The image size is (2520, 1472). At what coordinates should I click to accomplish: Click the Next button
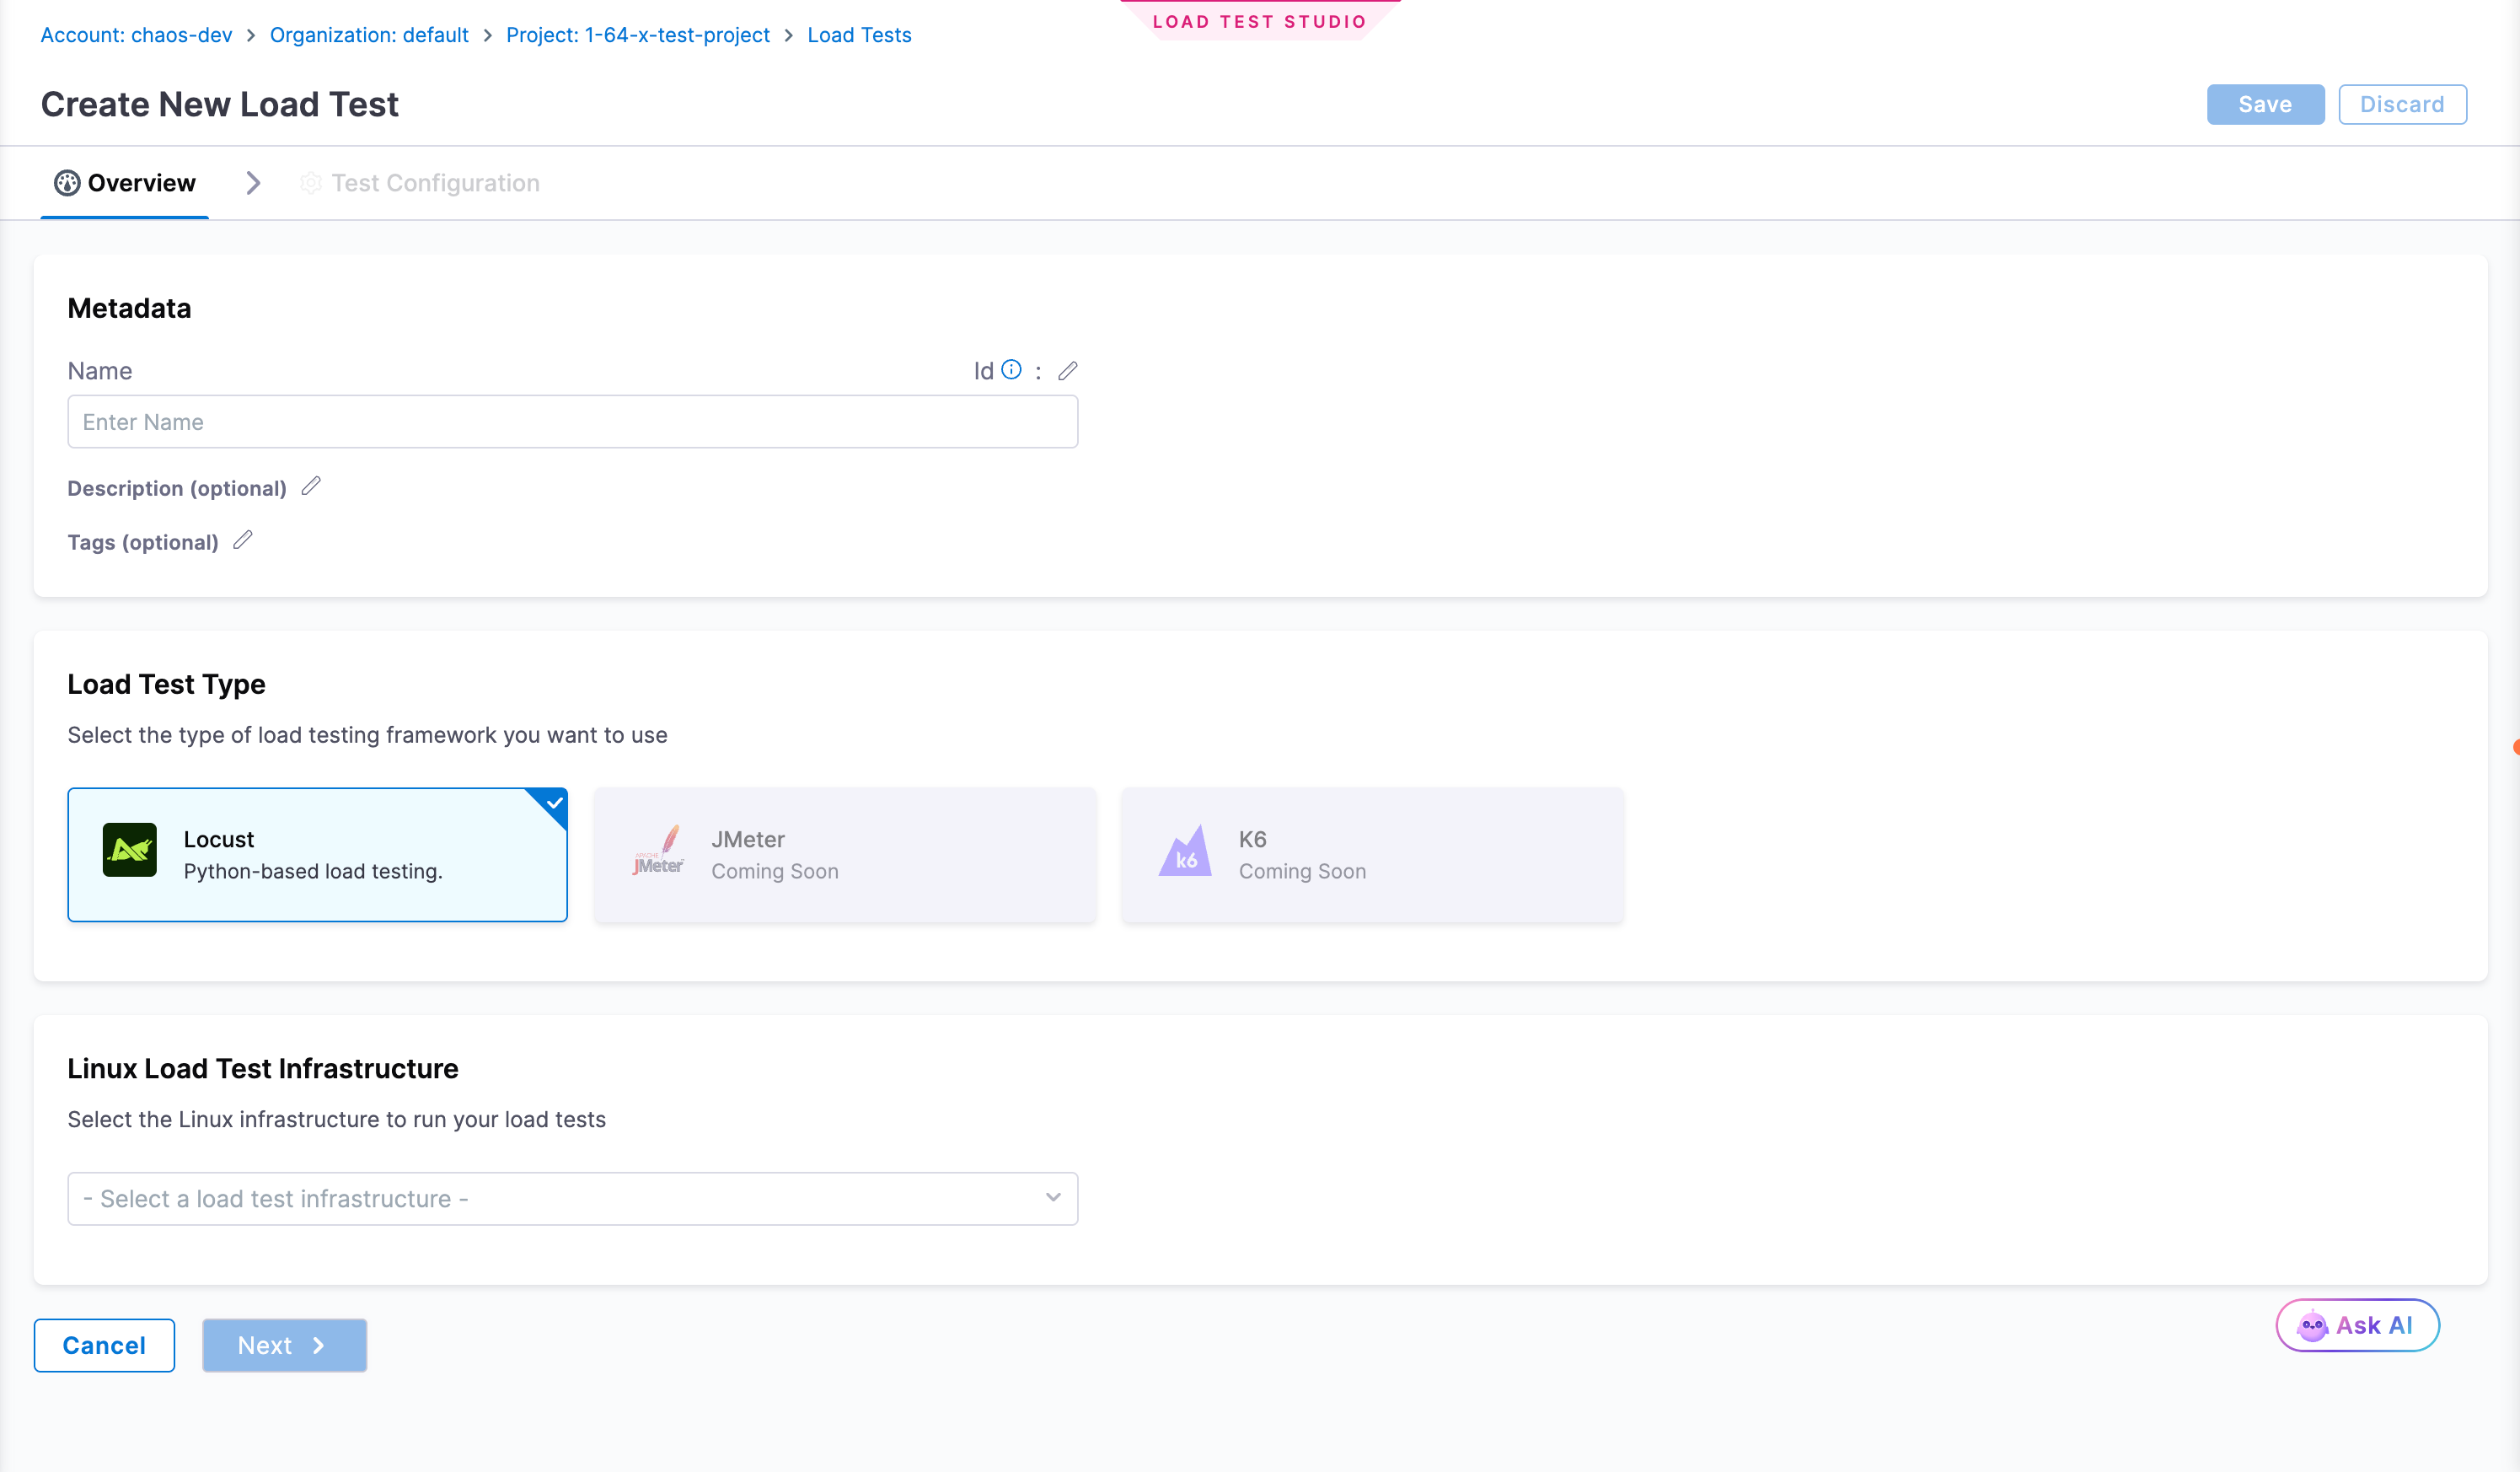pyautogui.click(x=284, y=1345)
